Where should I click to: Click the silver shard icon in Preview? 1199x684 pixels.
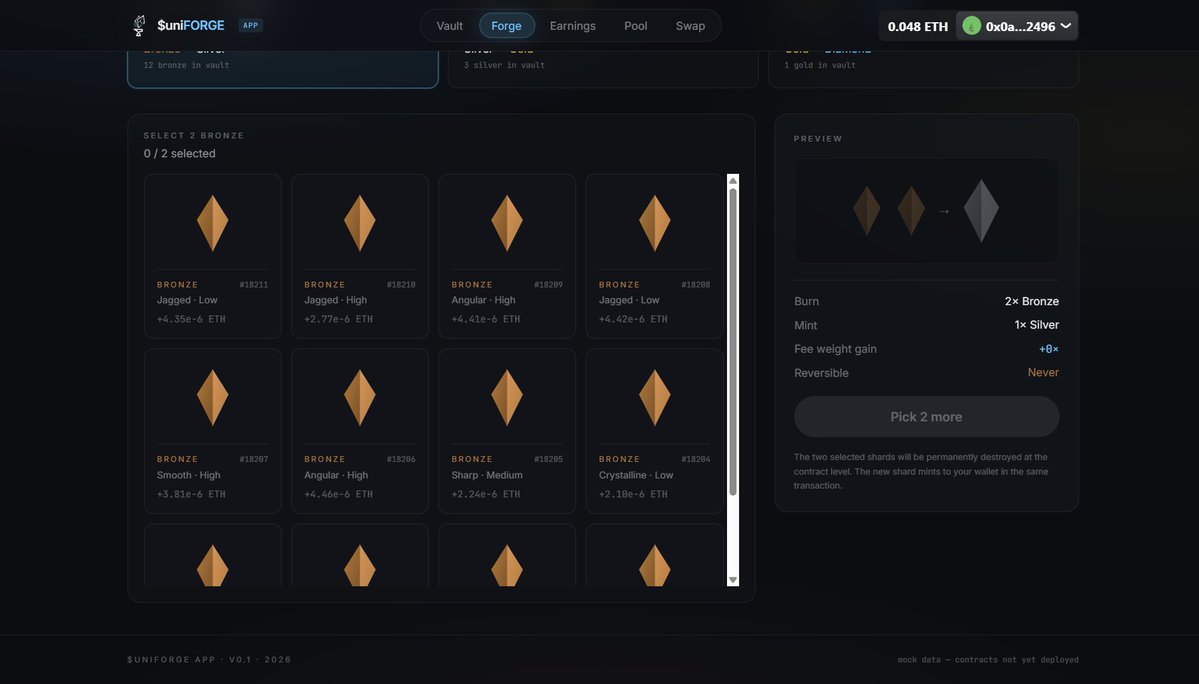[x=981, y=211]
